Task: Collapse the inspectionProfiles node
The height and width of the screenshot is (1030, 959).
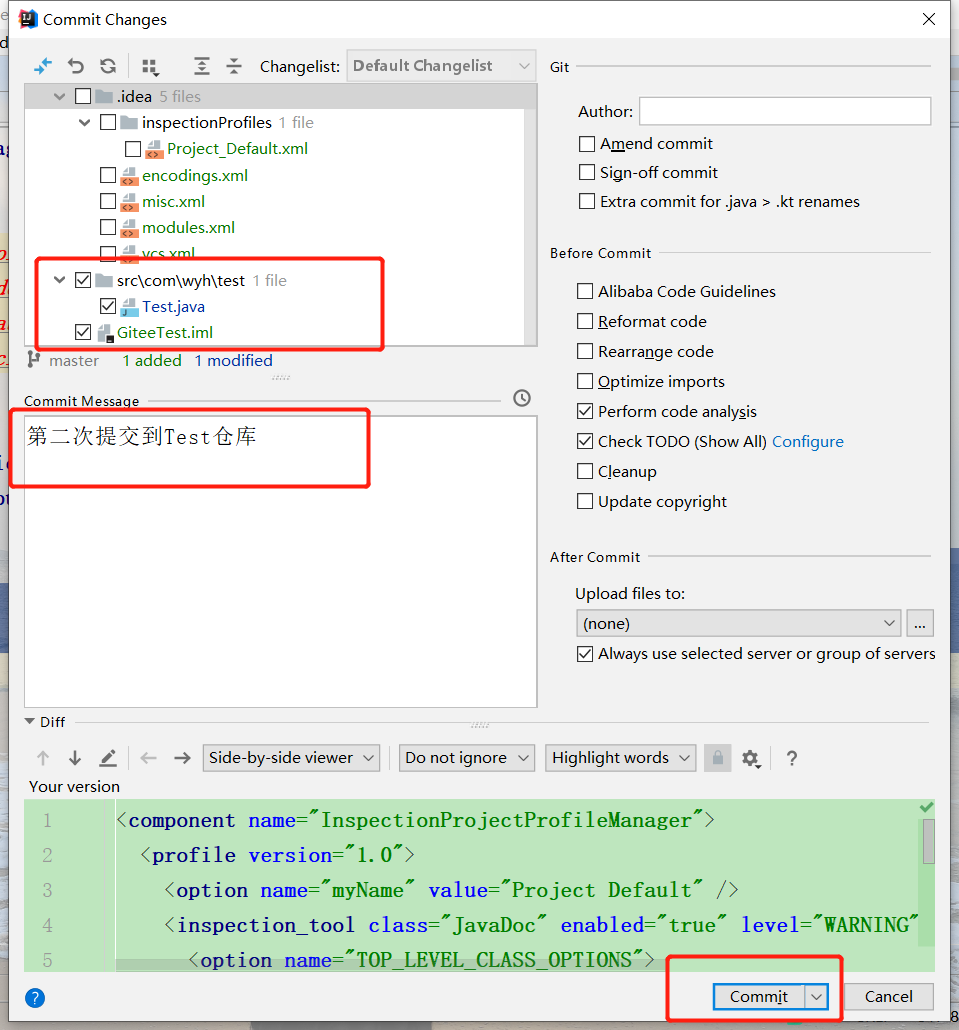Action: pyautogui.click(x=85, y=123)
